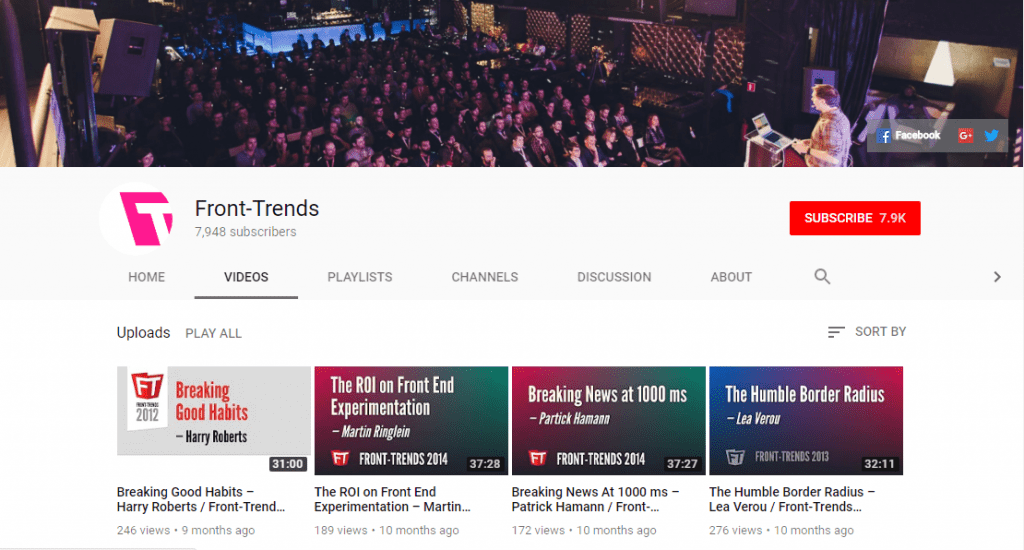The width and height of the screenshot is (1024, 550).
Task: Click the red SUBSCRIBE 7.9K button
Action: point(855,218)
